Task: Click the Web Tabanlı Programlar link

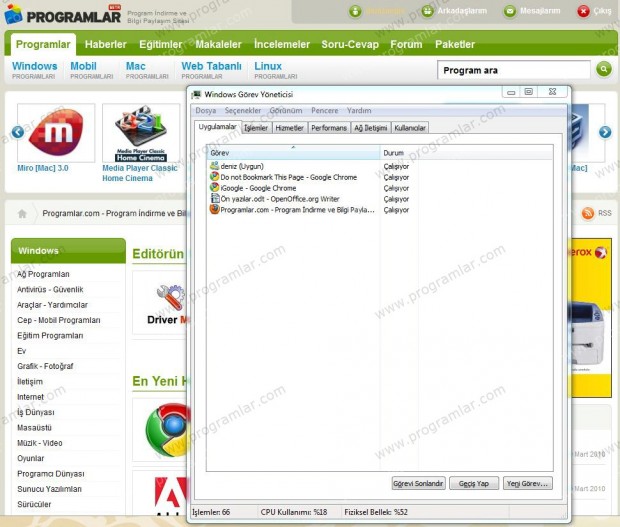Action: tap(211, 70)
